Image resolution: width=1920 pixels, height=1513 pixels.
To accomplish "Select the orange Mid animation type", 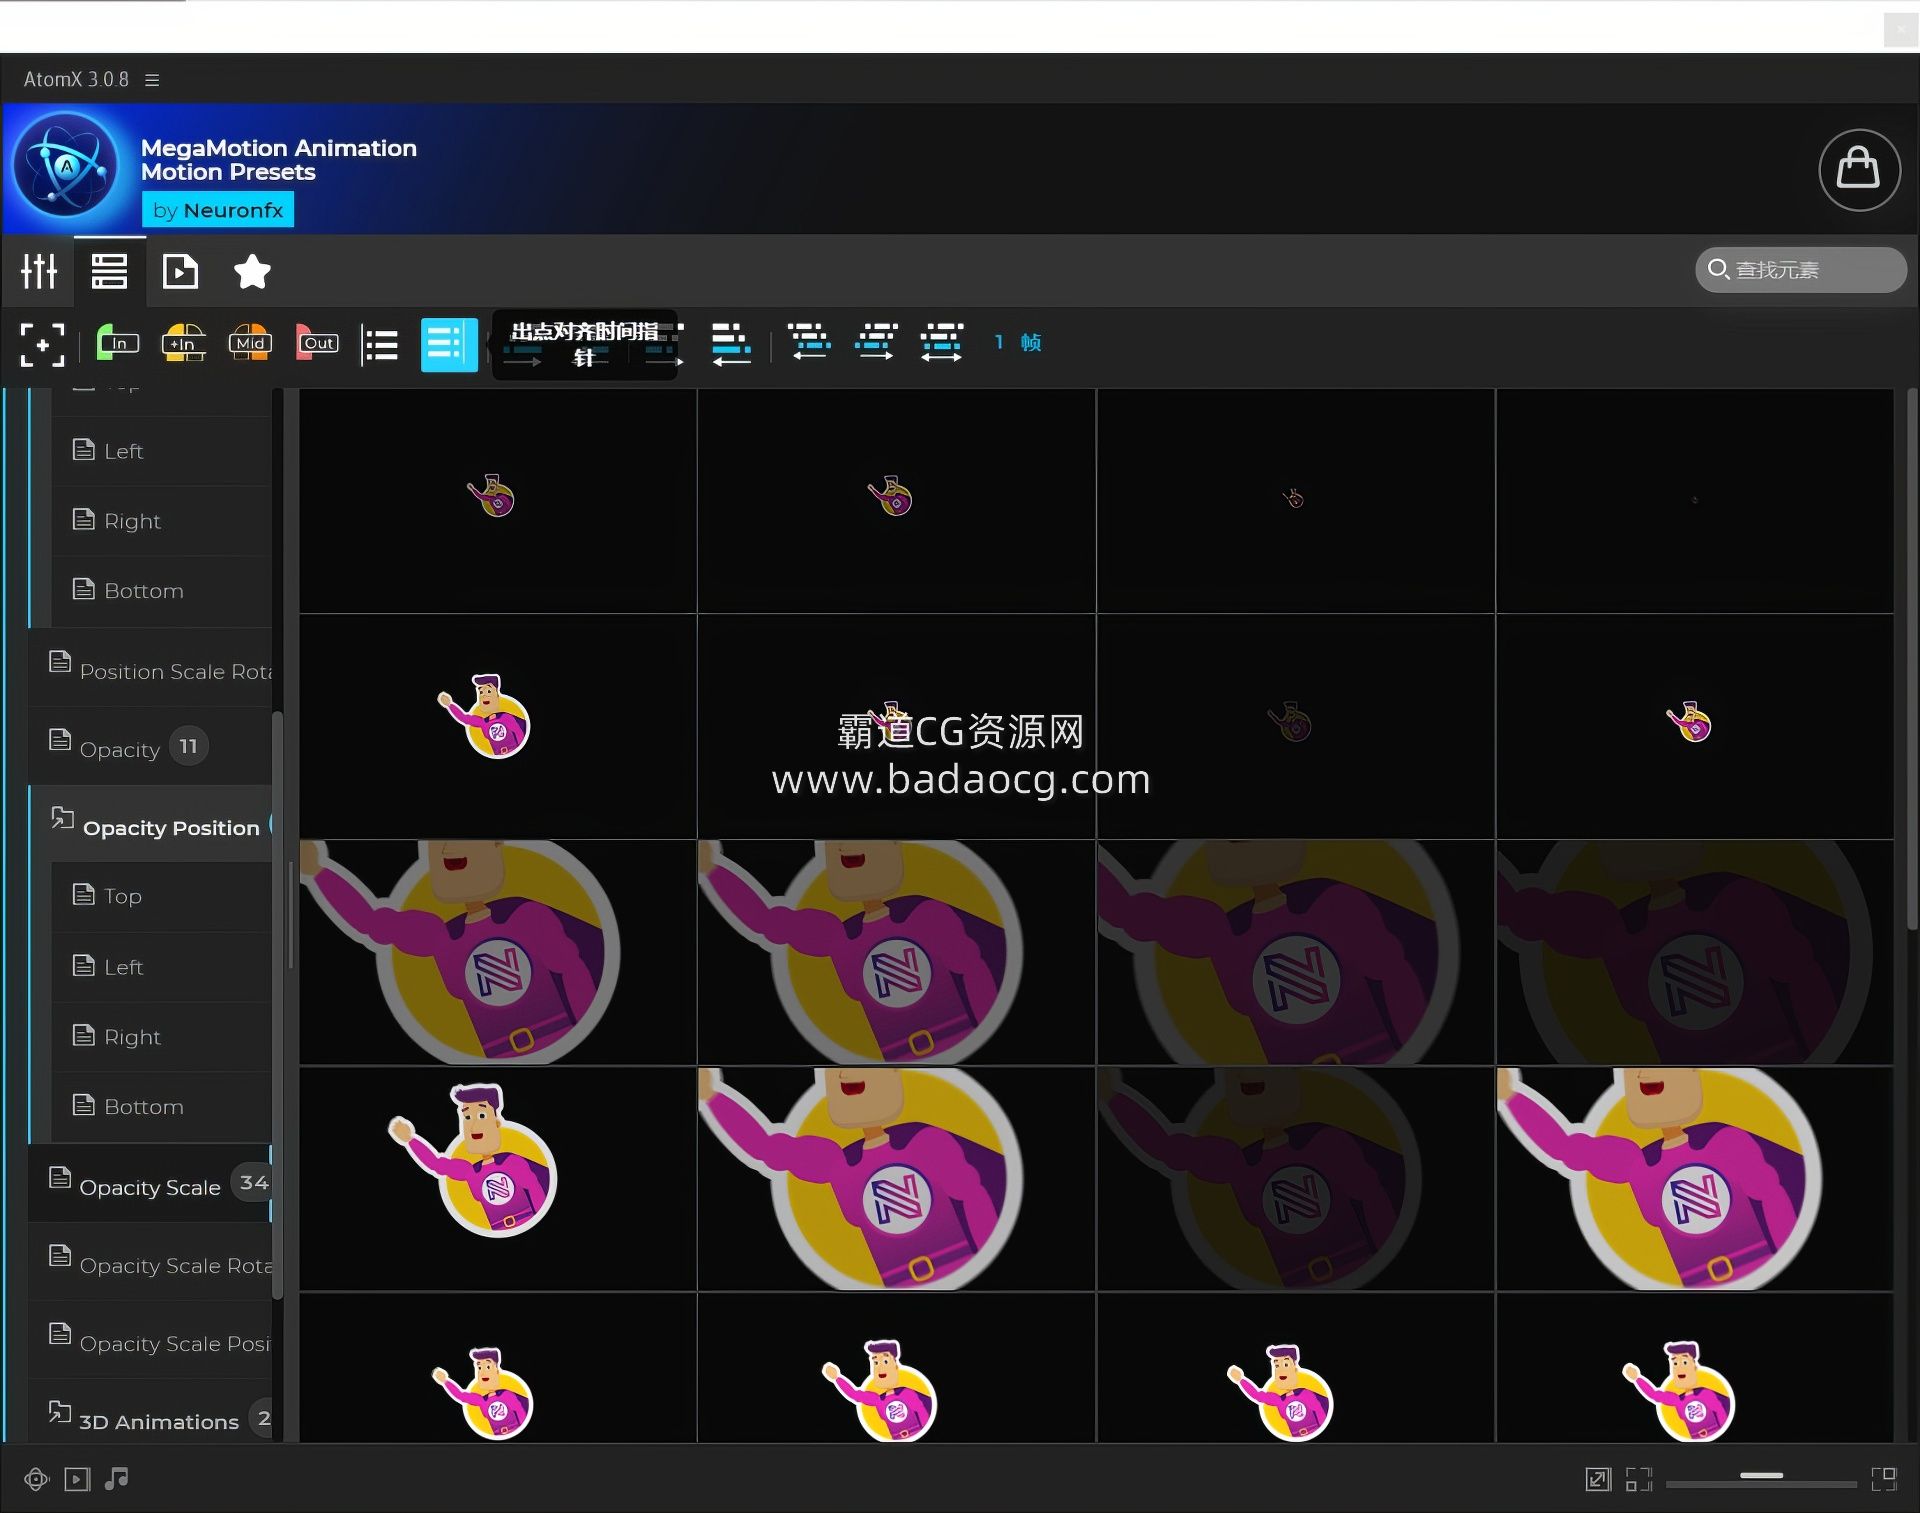I will pyautogui.click(x=250, y=343).
